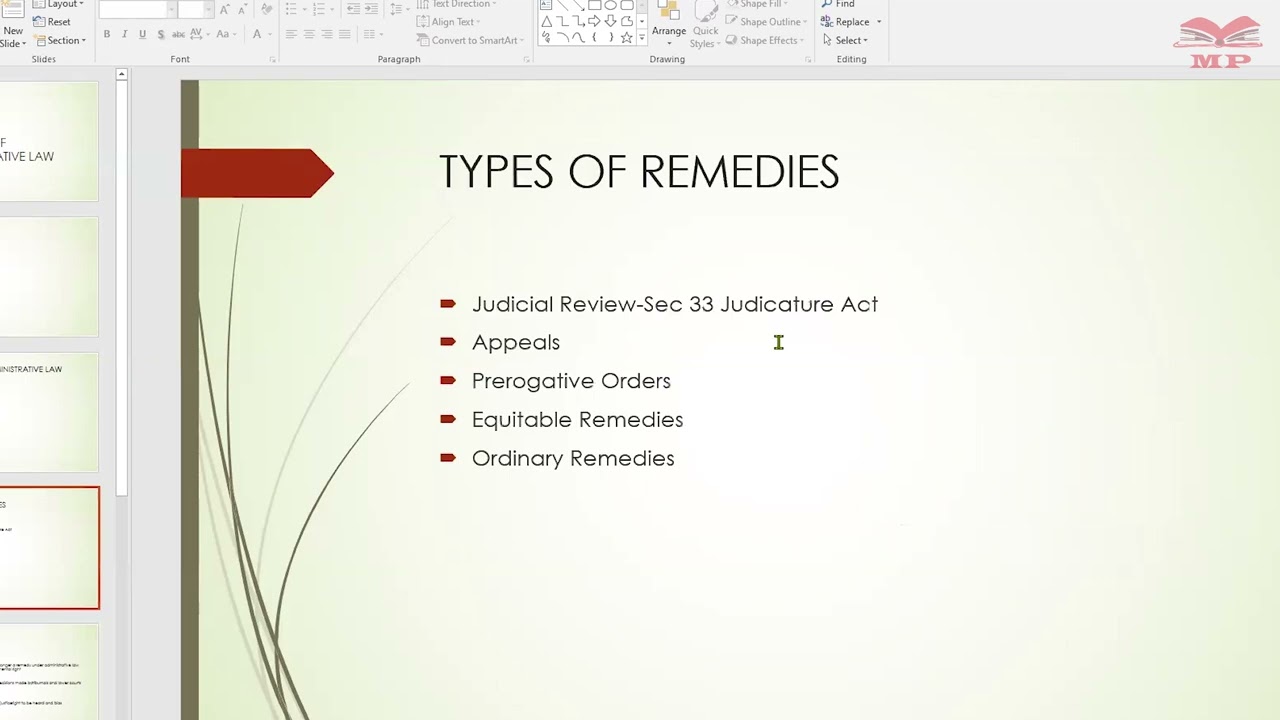Click Convert to SmartArt
1280x720 pixels.
472,40
